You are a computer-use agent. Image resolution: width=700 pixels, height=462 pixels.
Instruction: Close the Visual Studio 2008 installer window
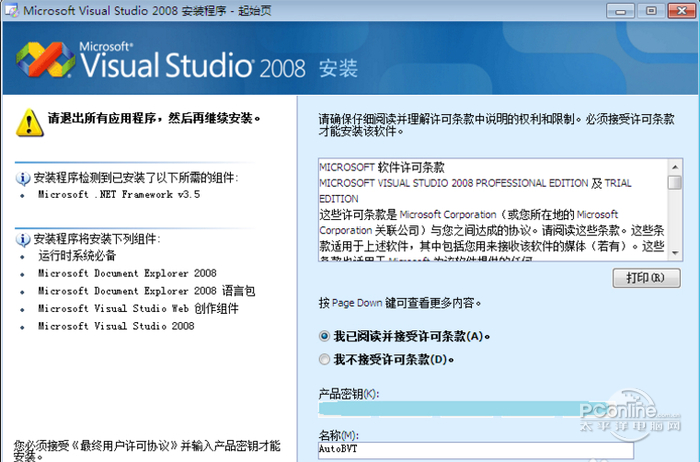click(x=682, y=11)
